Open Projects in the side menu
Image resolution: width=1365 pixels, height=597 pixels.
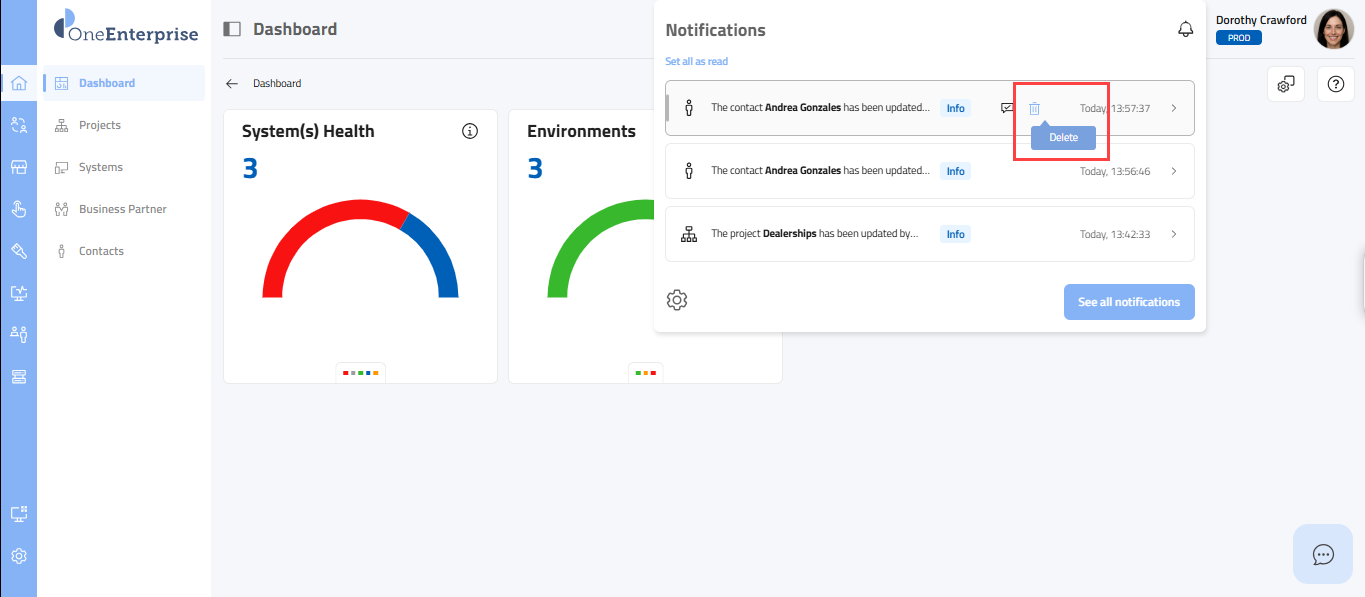100,125
